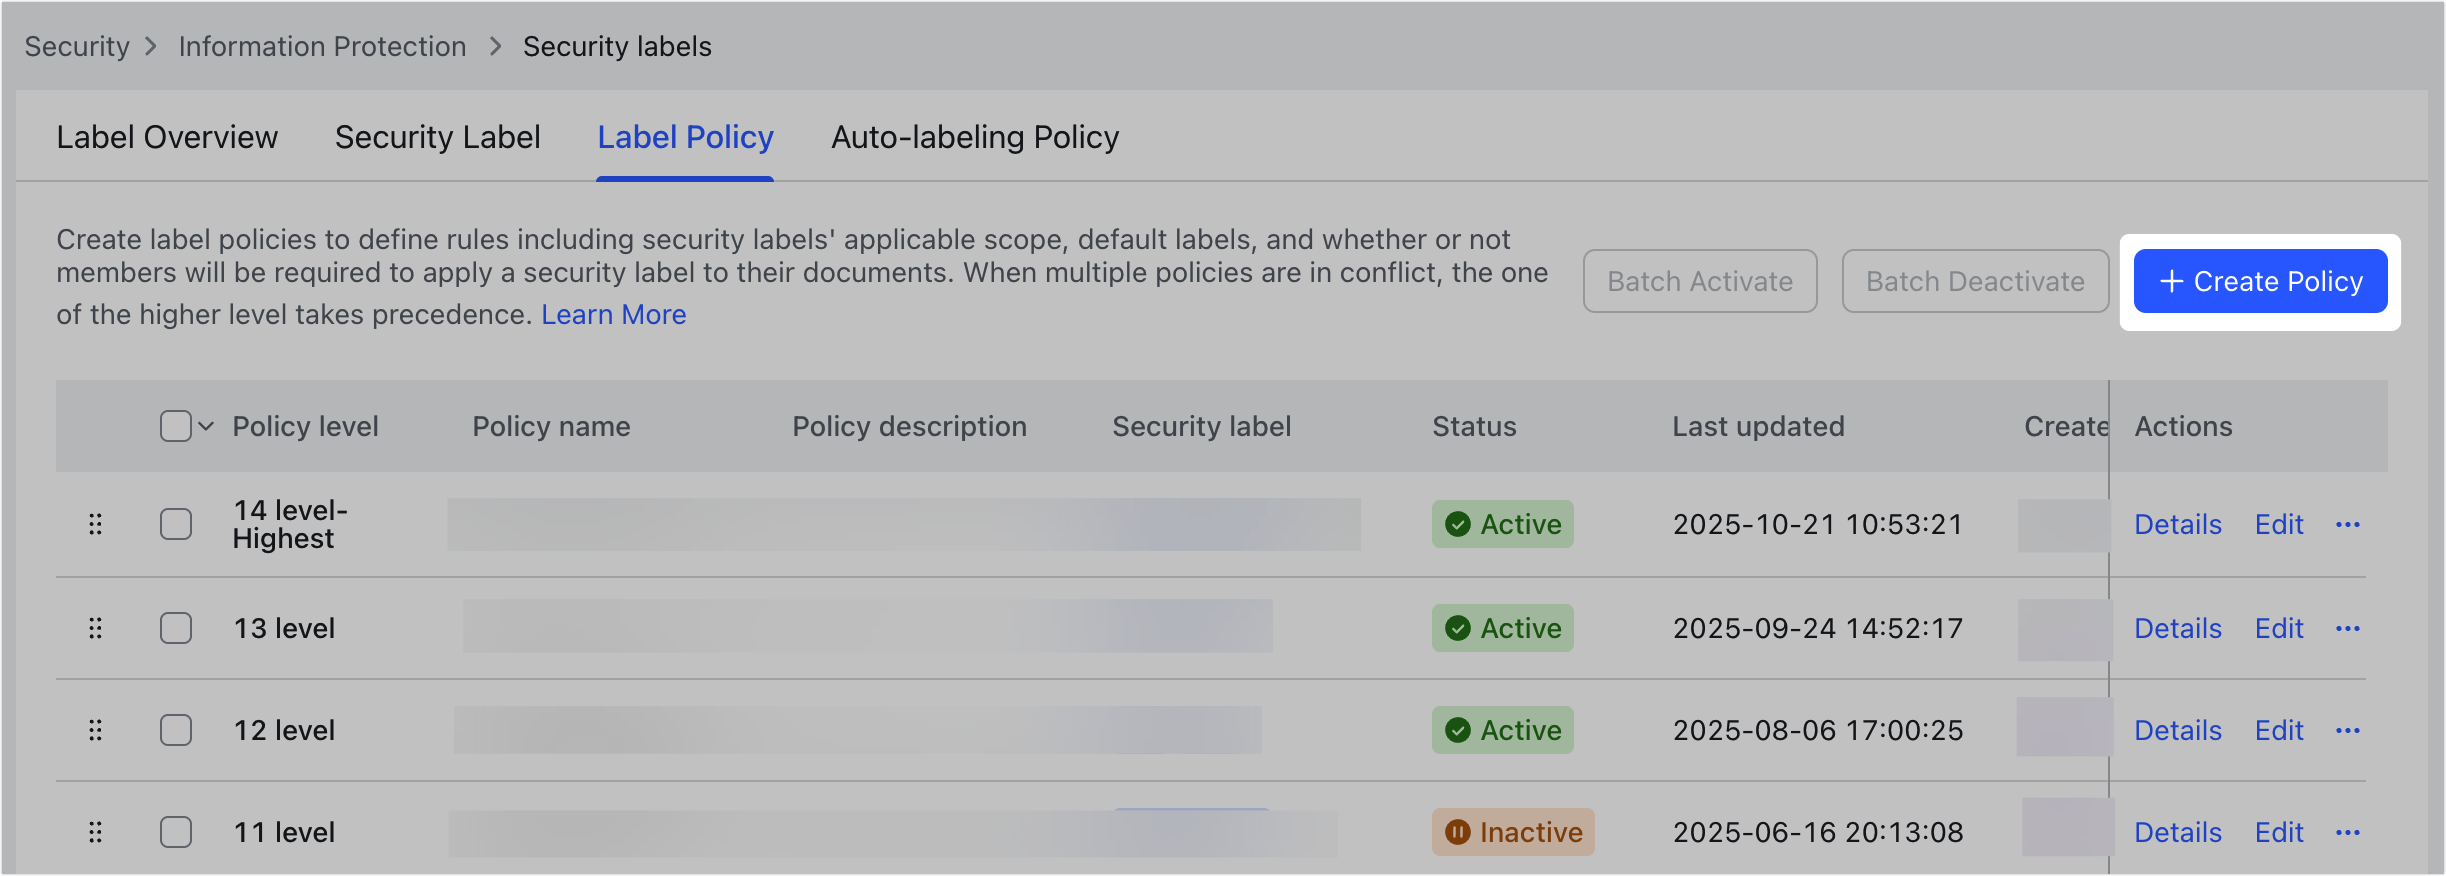
Task: Click the Active status badge for 14 level-Highest
Action: pyautogui.click(x=1502, y=524)
